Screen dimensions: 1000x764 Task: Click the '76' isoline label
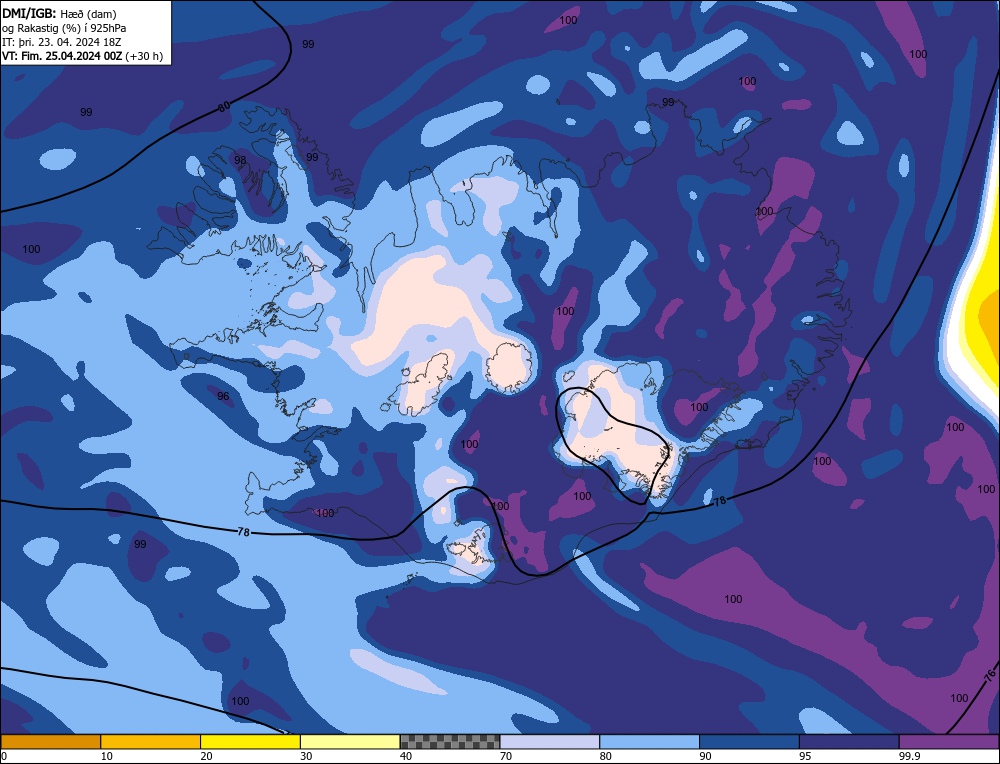(x=989, y=674)
